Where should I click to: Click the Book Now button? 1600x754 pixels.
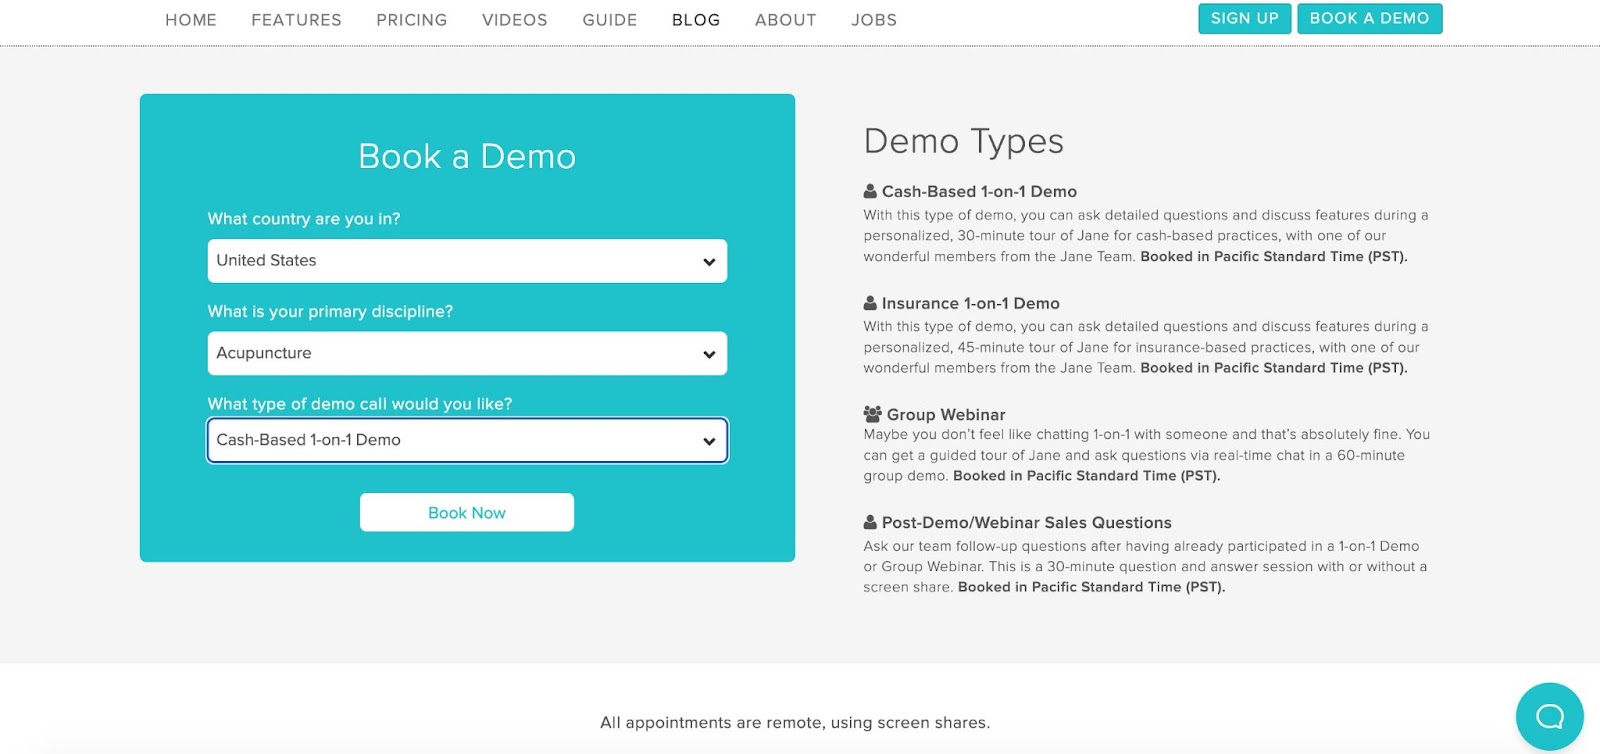pos(467,512)
